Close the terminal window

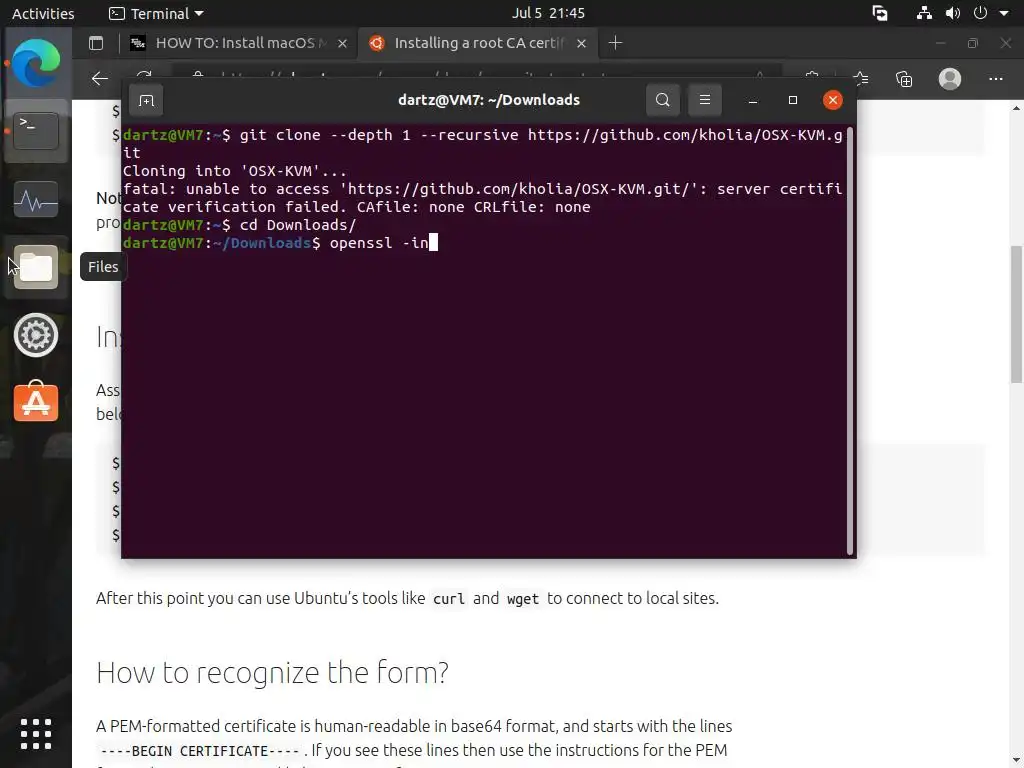click(833, 100)
